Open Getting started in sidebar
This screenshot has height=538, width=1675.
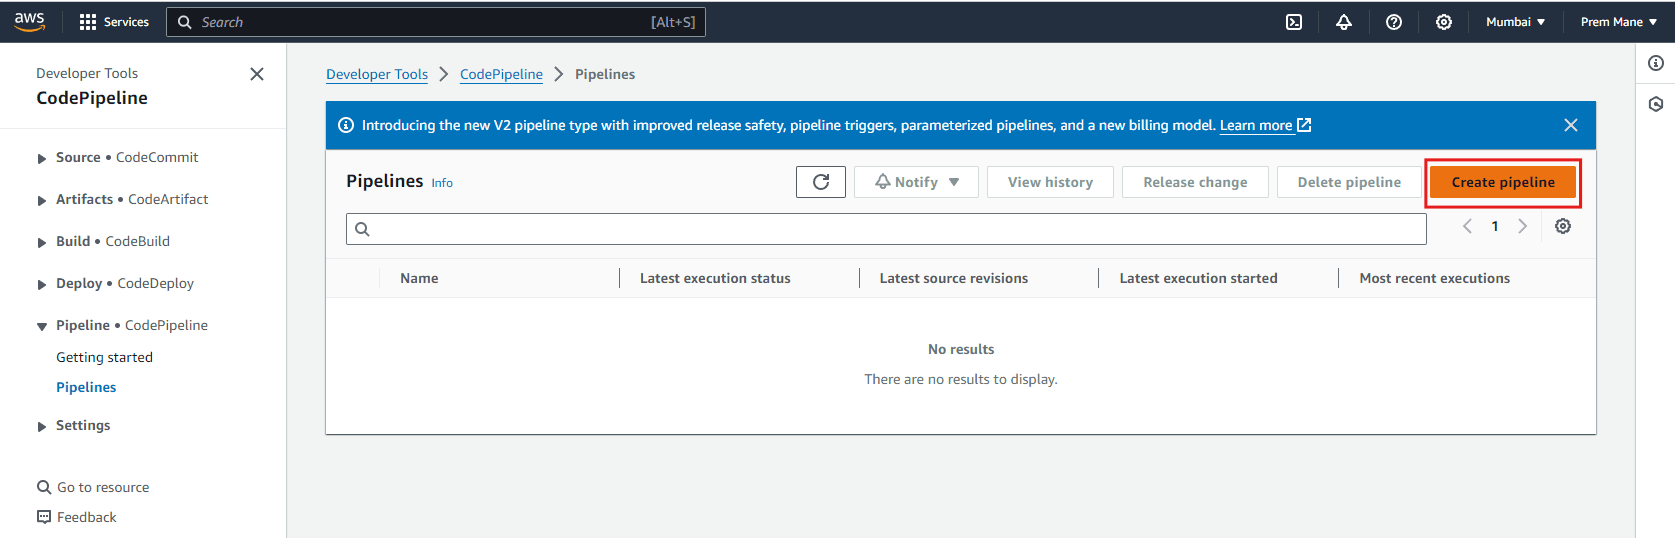(104, 357)
